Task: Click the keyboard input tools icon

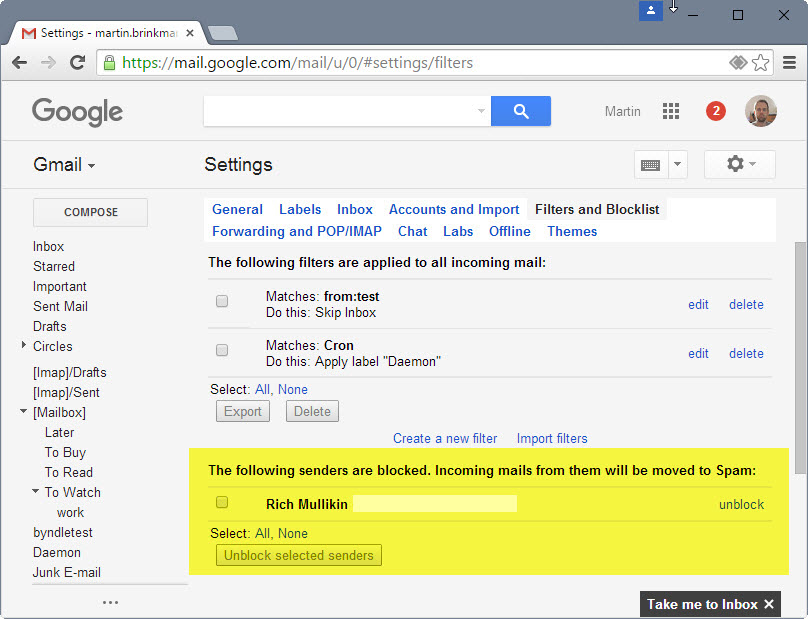Action: coord(650,165)
